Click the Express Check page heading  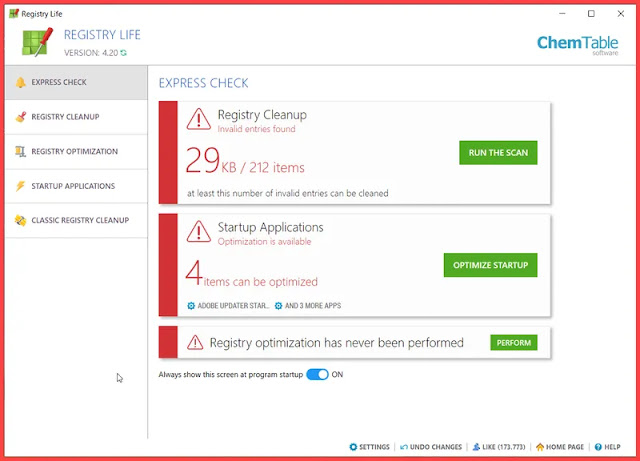[203, 83]
